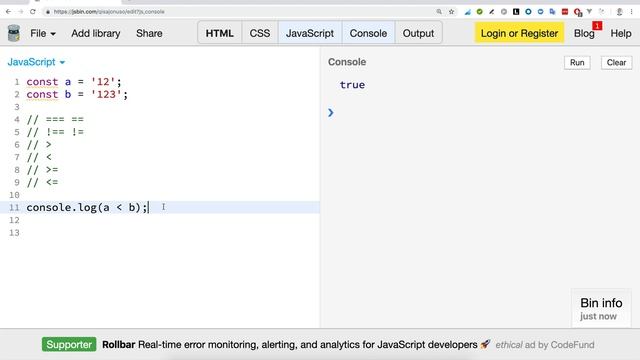Screen dimensions: 640x360
Task: Place cursor on line 2 const b
Action: coord(77,94)
